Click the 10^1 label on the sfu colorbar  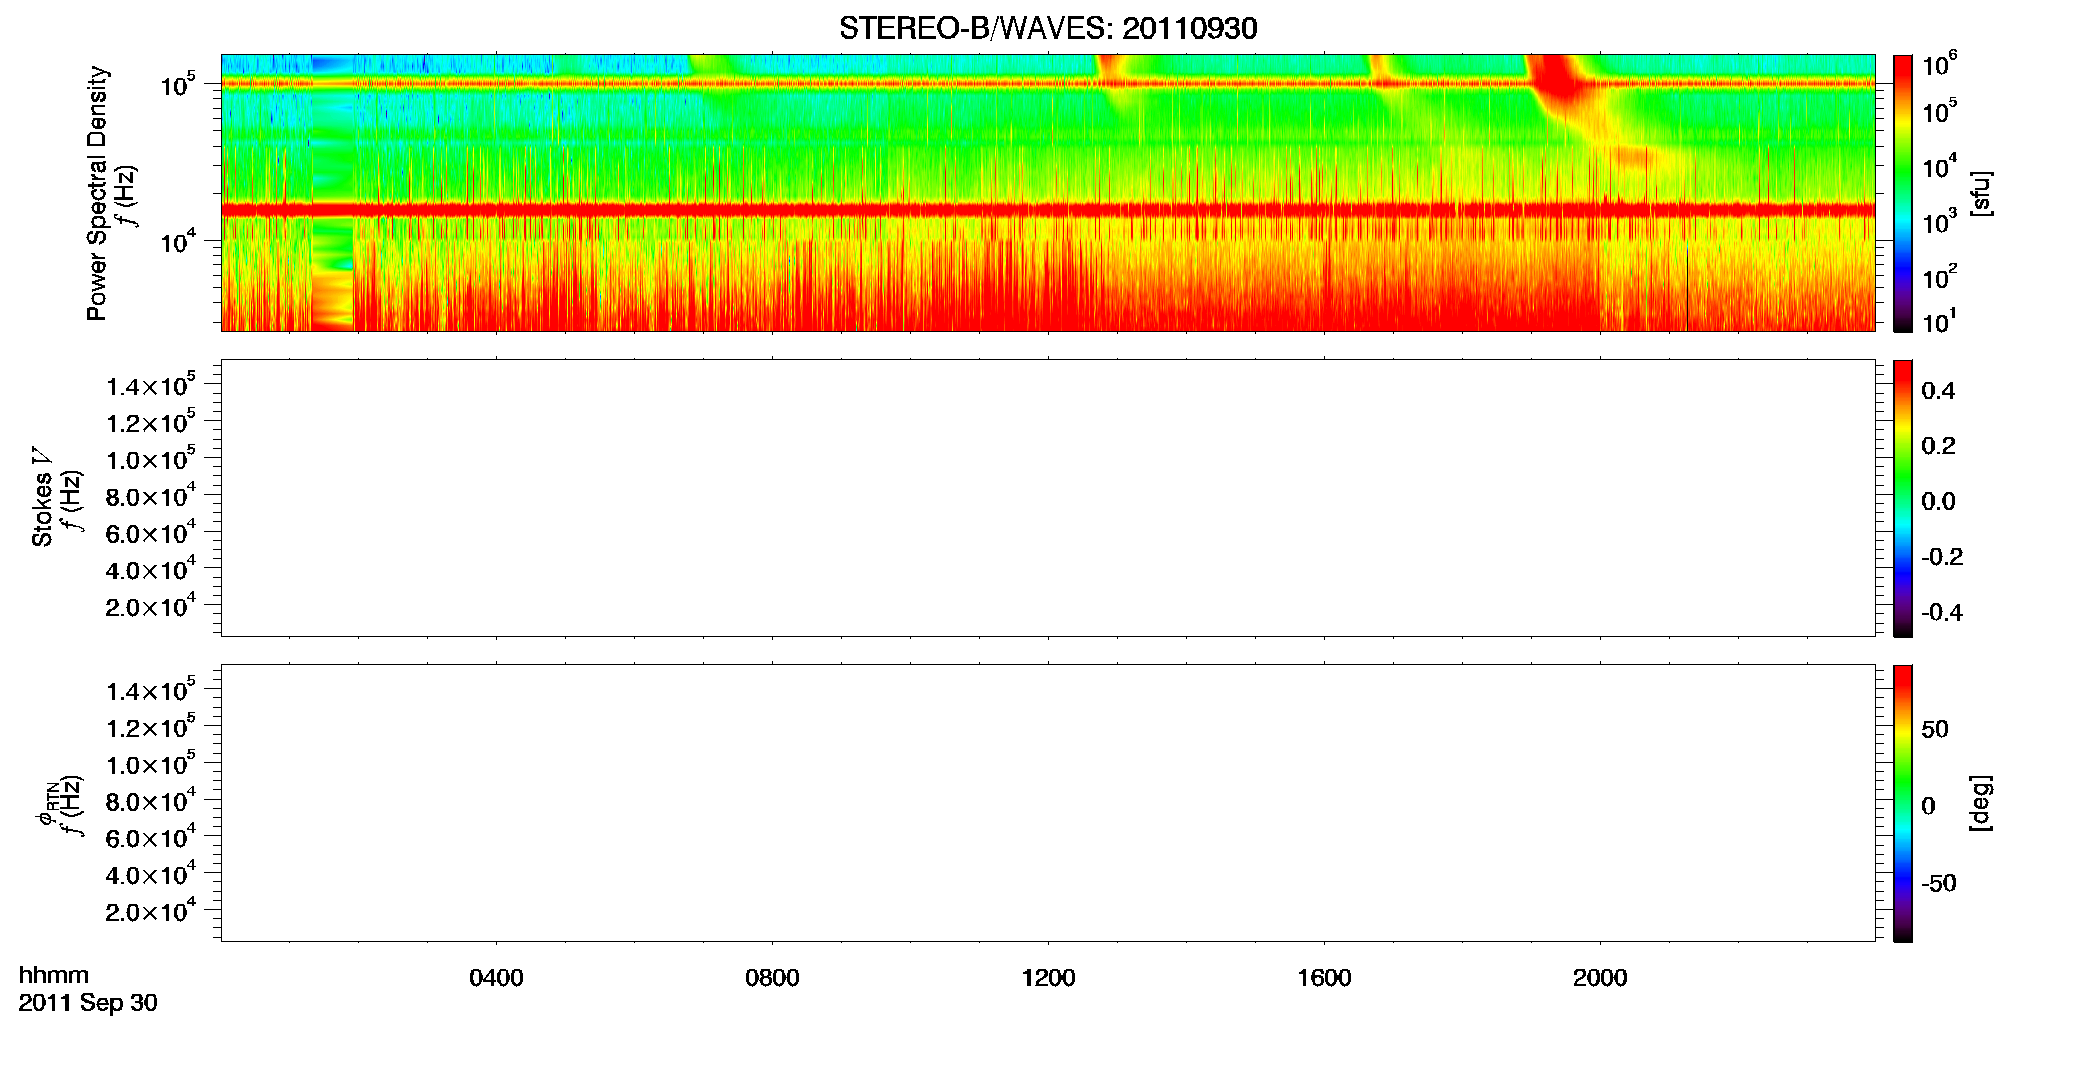point(1940,322)
